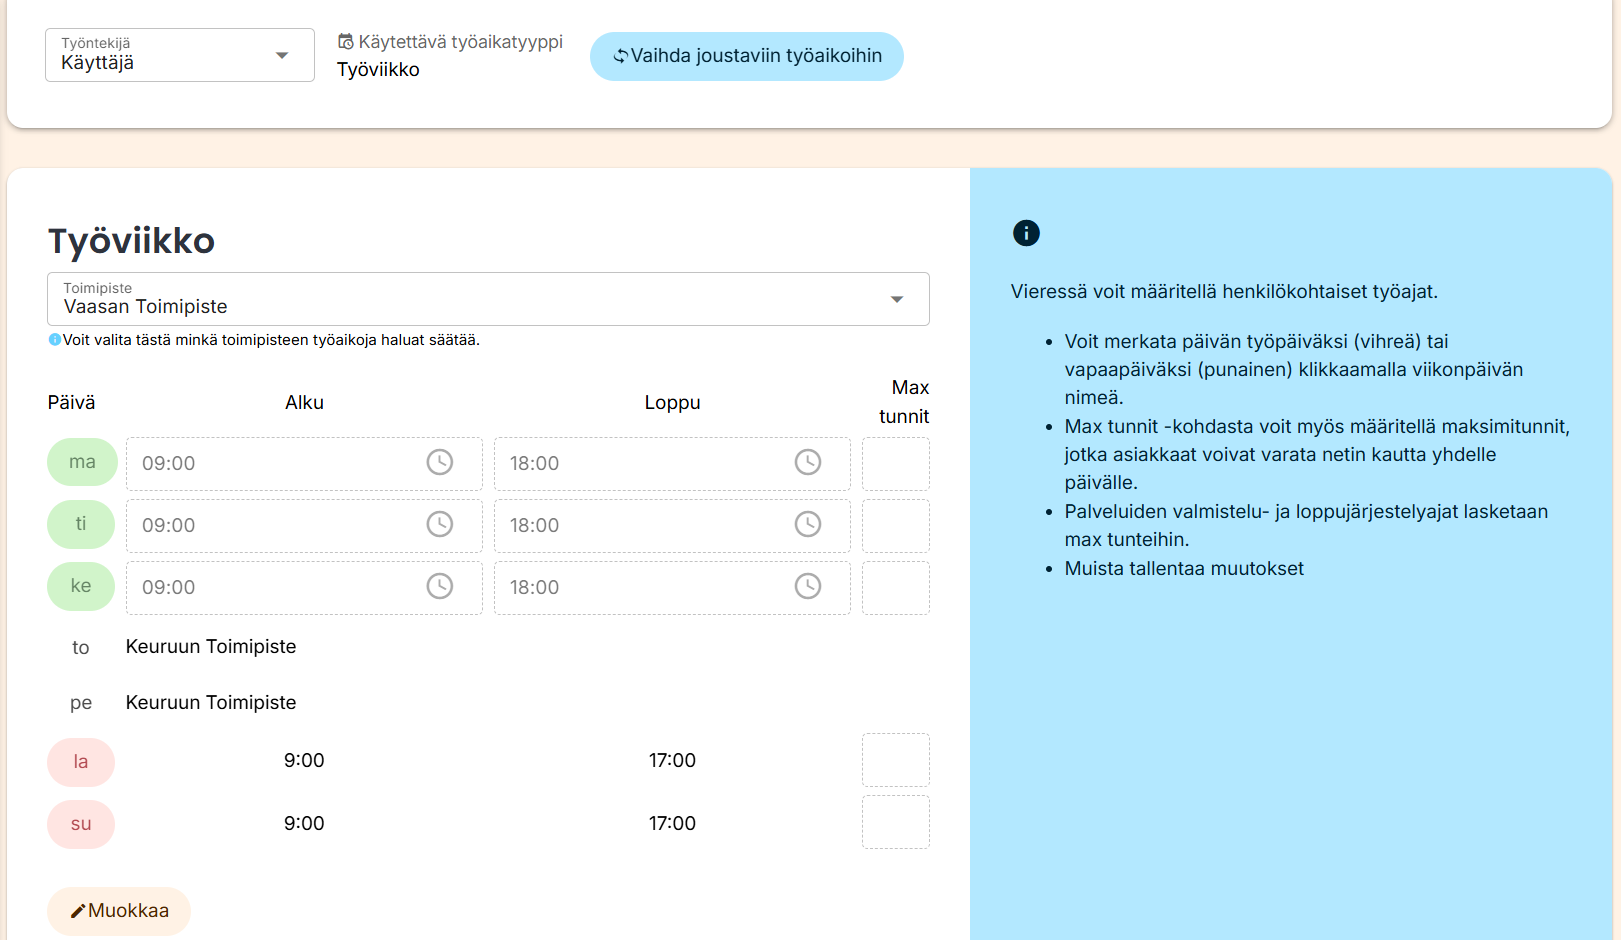Screen dimensions: 1621x940
Task: Click the clock icon in Wednesday's end time
Action: (808, 586)
